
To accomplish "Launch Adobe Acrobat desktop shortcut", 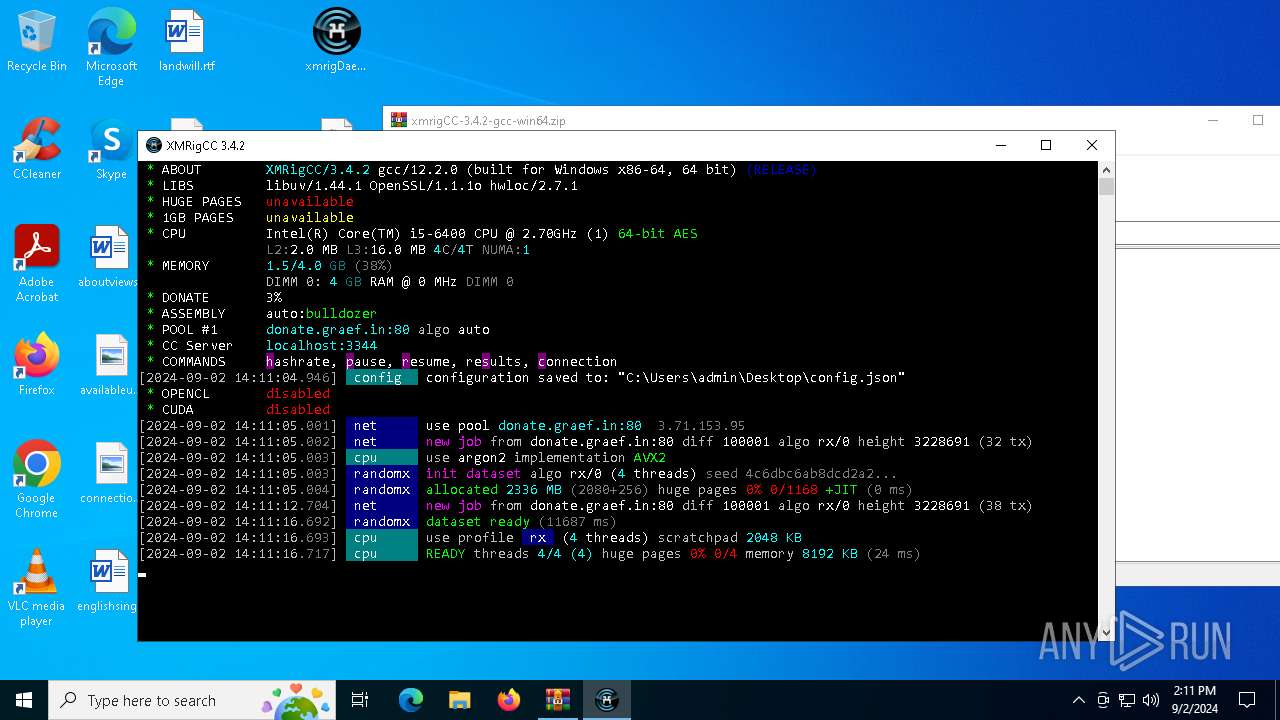I will [37, 264].
